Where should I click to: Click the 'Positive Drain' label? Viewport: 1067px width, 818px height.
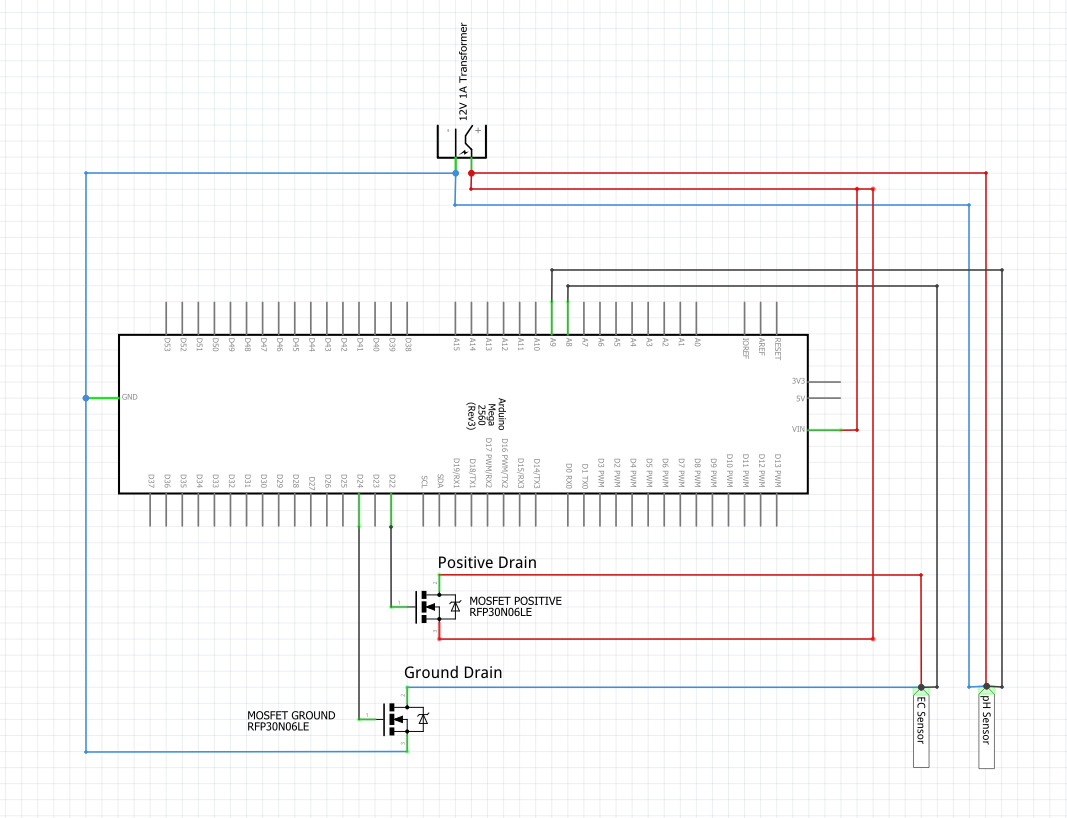[487, 563]
